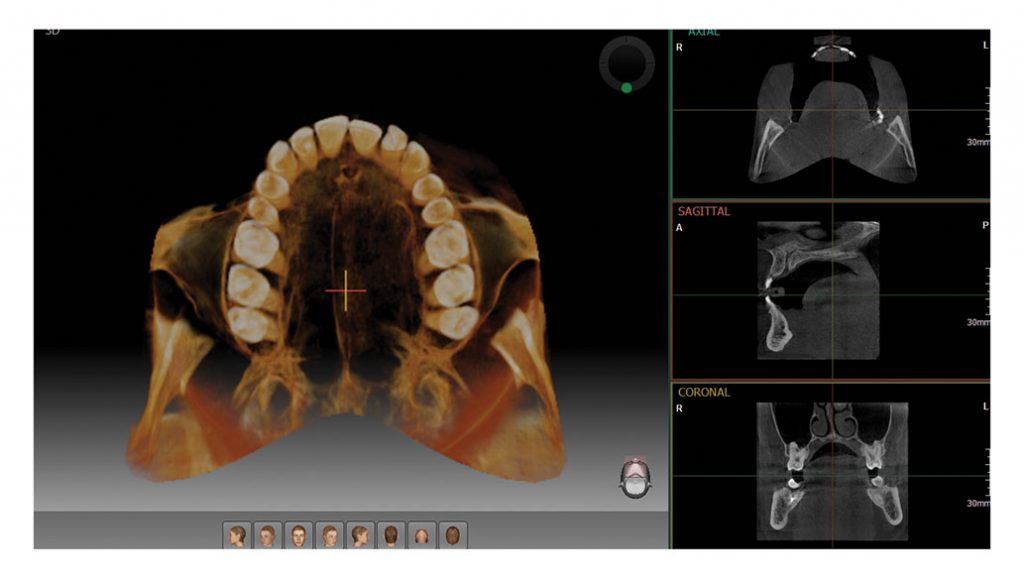
Task: Select the CORONAL view label
Action: (704, 392)
